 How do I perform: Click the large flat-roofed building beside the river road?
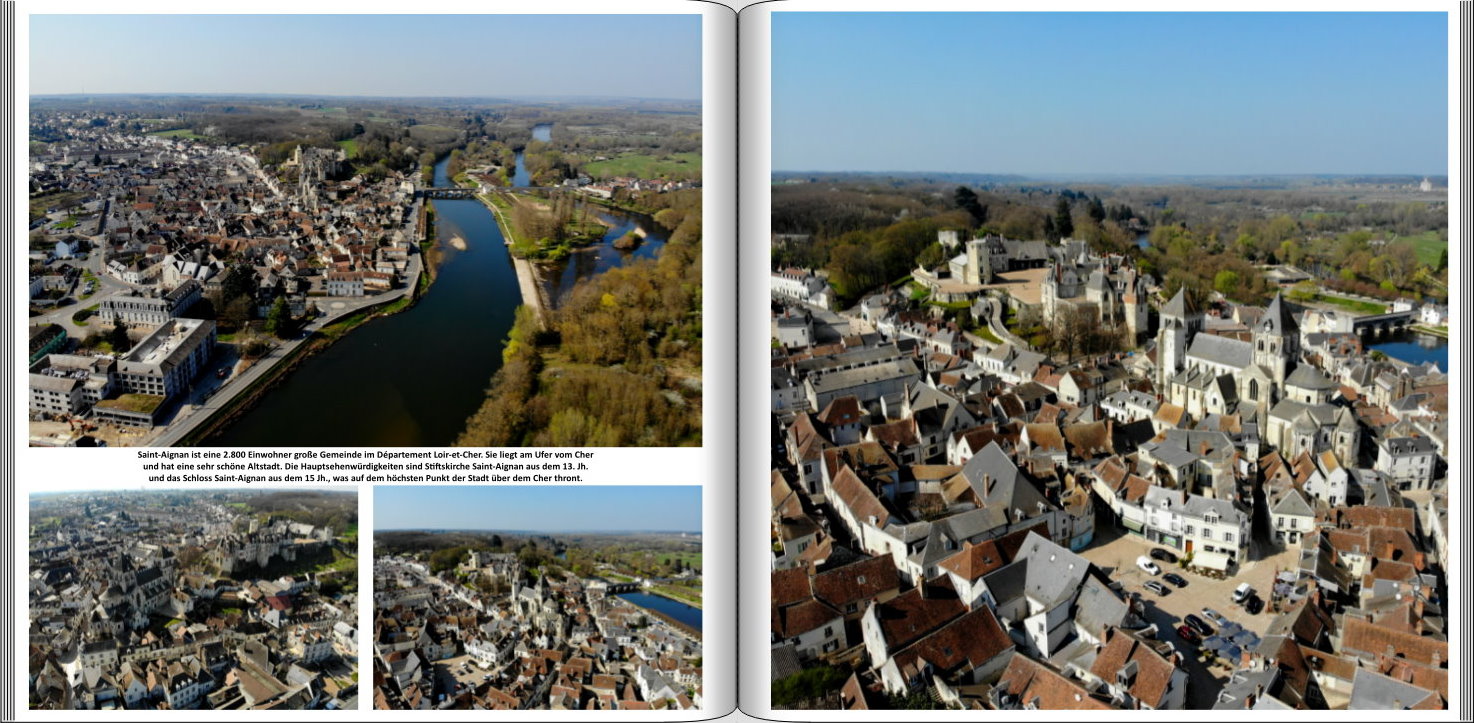pos(166,356)
